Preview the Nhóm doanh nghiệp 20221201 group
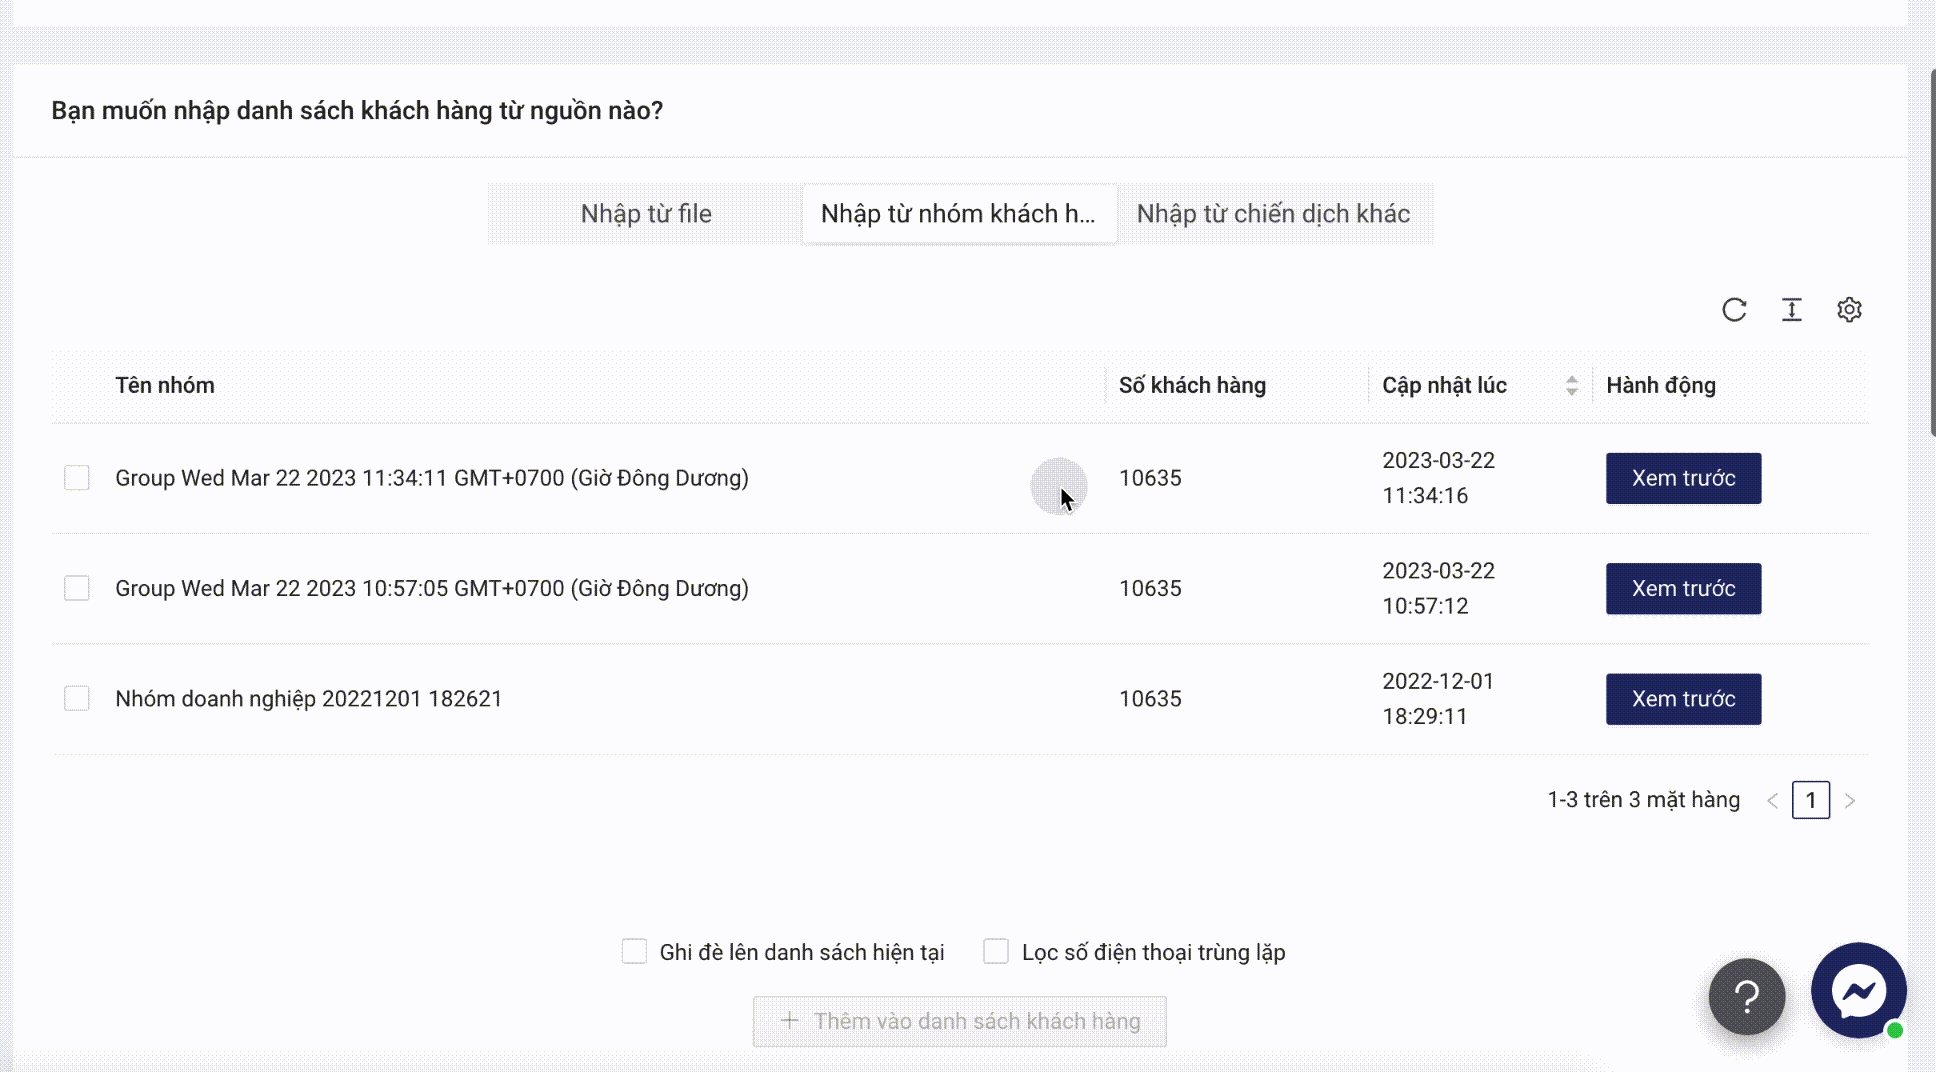 pyautogui.click(x=1683, y=699)
